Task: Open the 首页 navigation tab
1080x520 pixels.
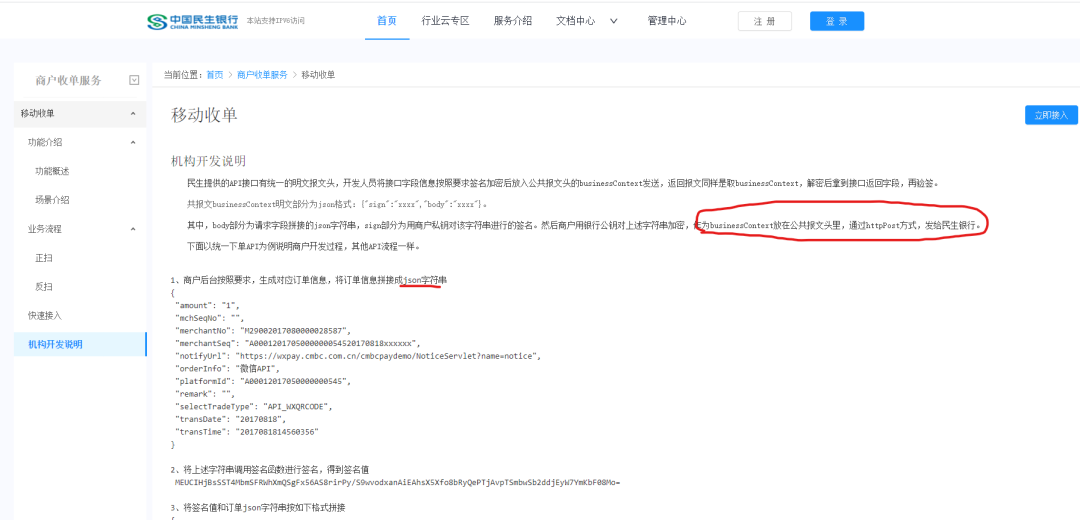Action: click(386, 21)
